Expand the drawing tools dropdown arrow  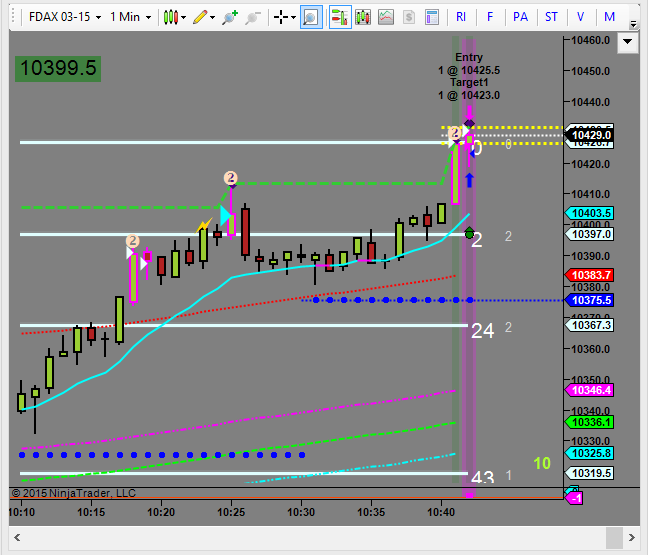[x=212, y=17]
